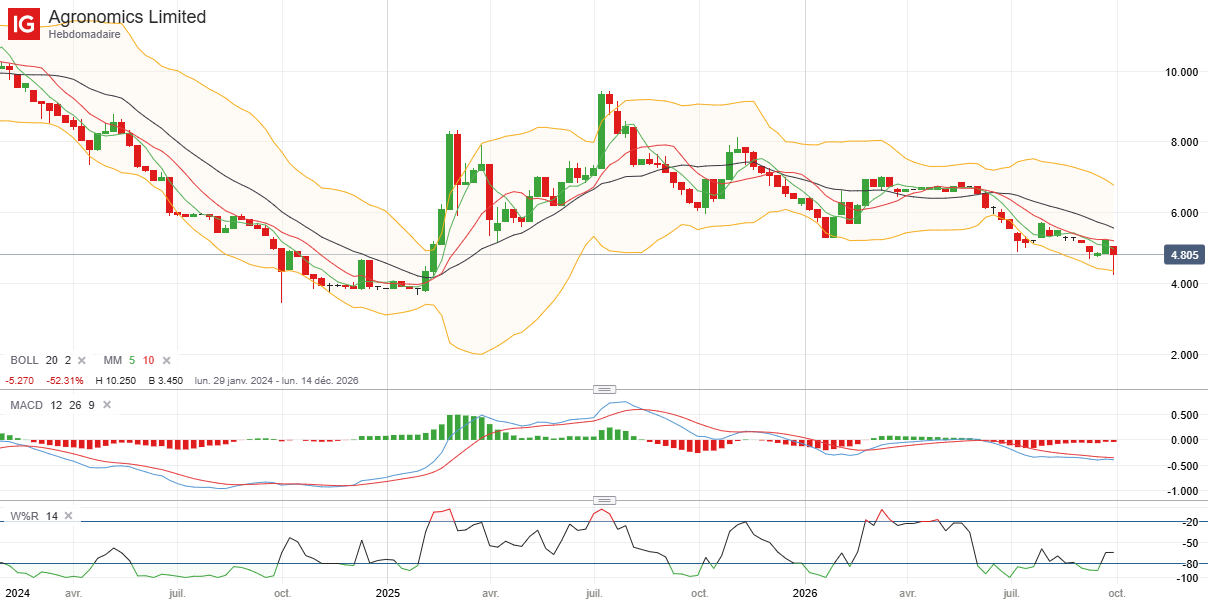Click the Agronomics Limited chart title
This screenshot has width=1208, height=602.
pos(127,17)
